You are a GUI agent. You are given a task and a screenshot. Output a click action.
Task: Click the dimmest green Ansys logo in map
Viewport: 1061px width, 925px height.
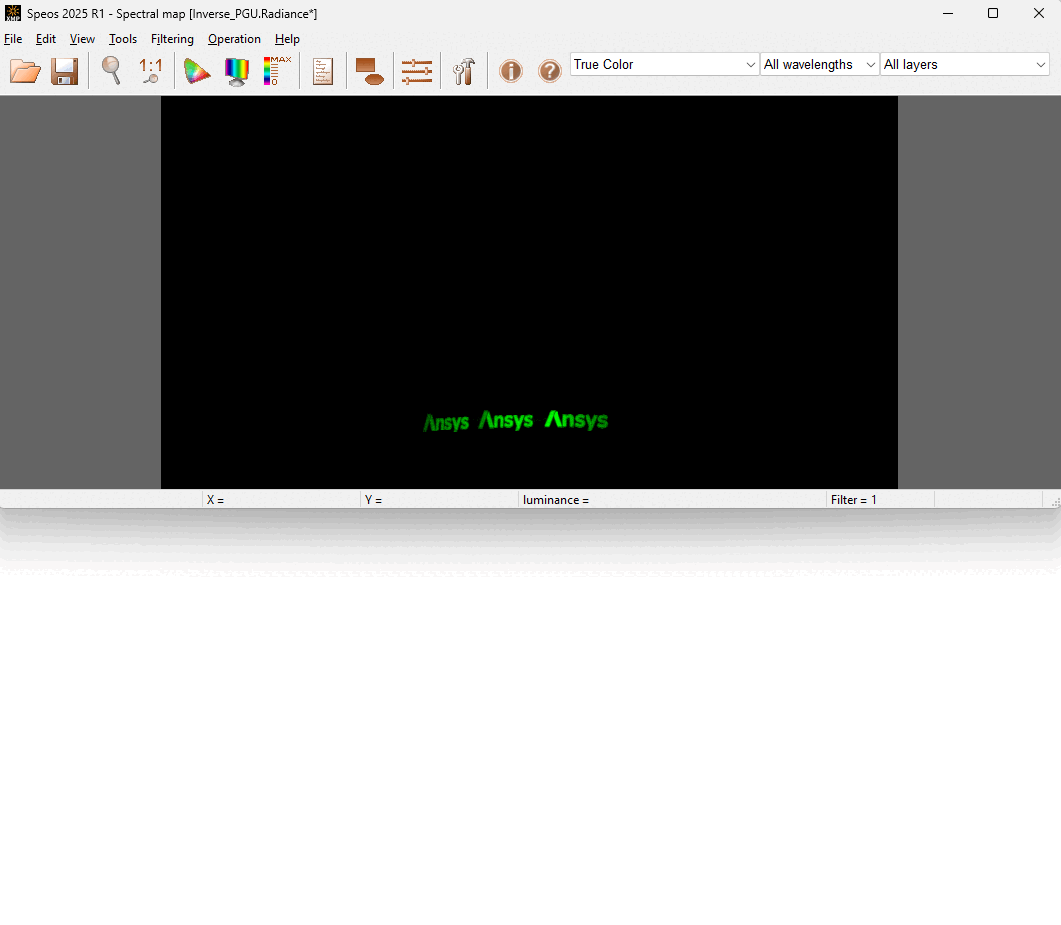tap(446, 423)
